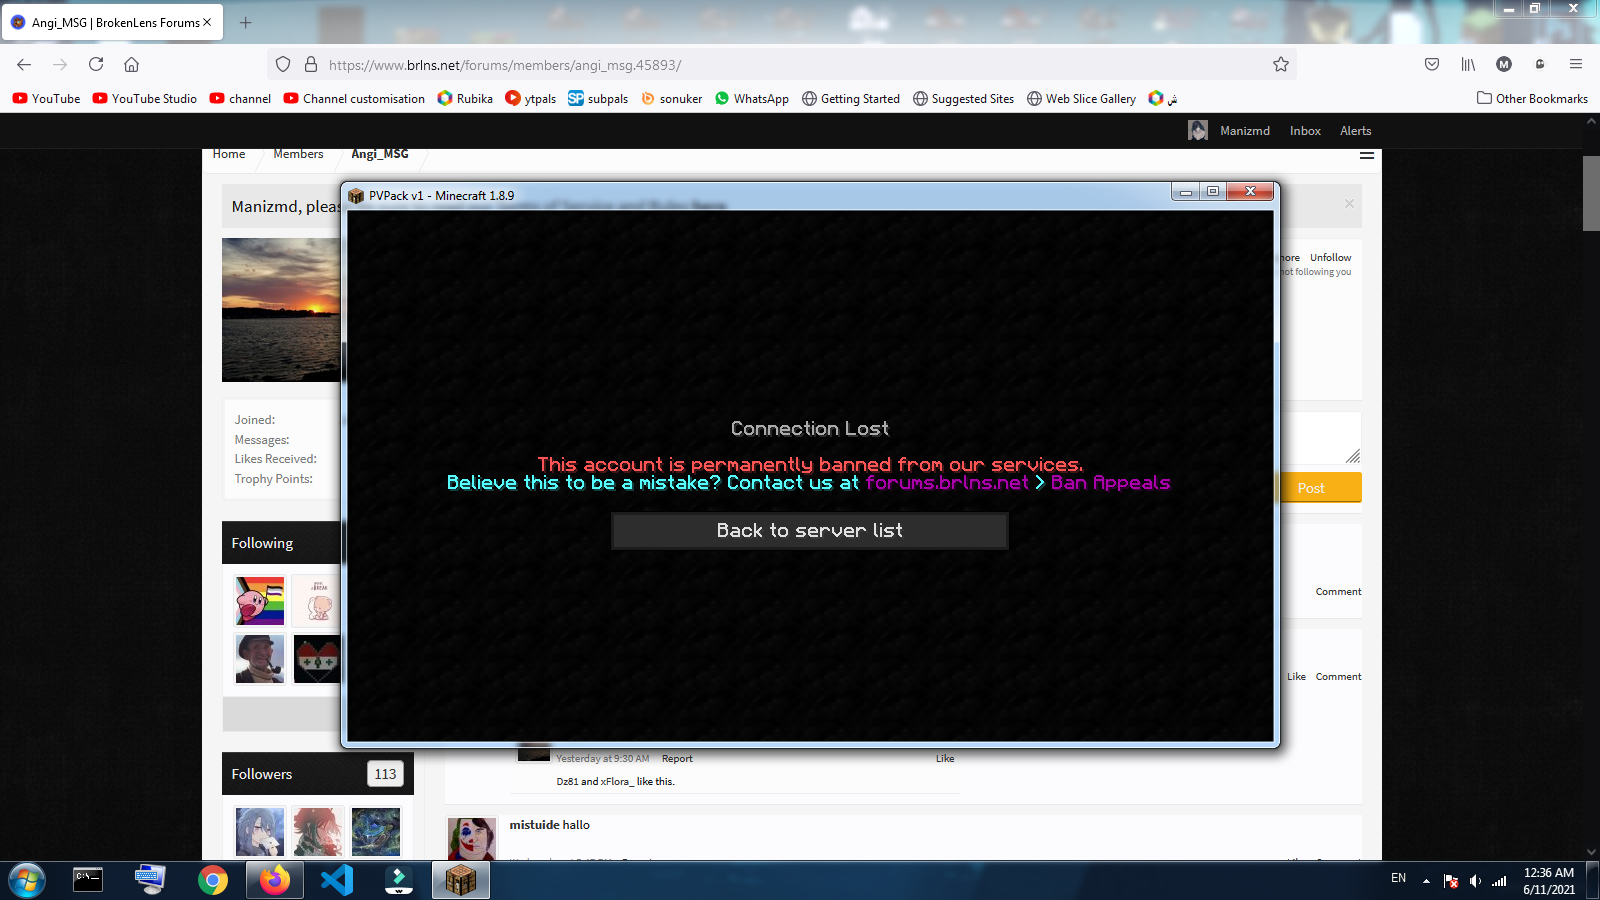The width and height of the screenshot is (1600, 900).
Task: Reload the Firefox page
Action: [x=96, y=64]
